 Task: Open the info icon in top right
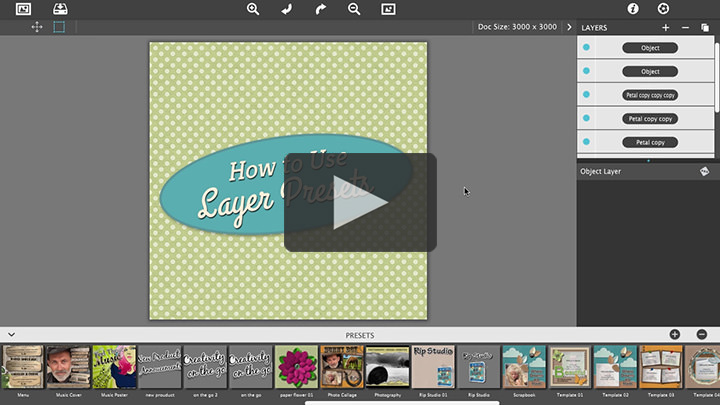click(633, 9)
